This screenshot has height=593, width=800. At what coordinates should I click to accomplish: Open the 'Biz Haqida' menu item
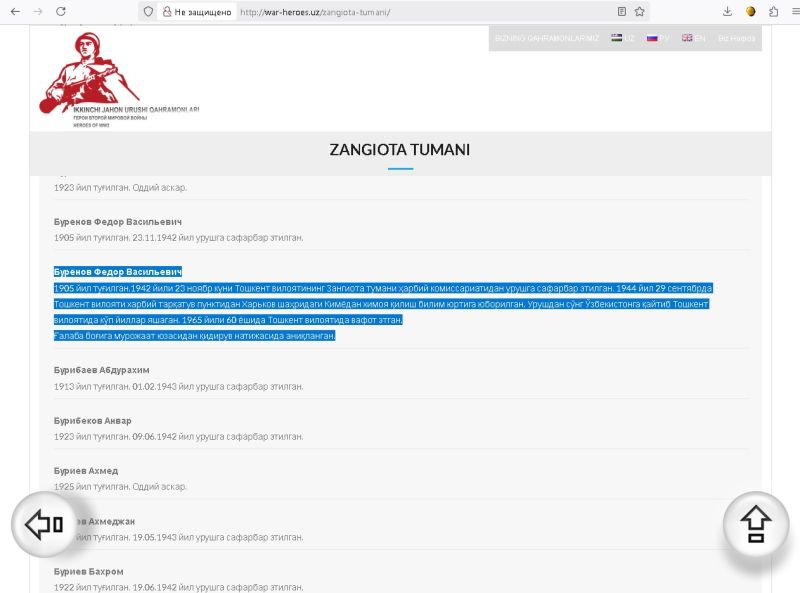click(x=736, y=38)
